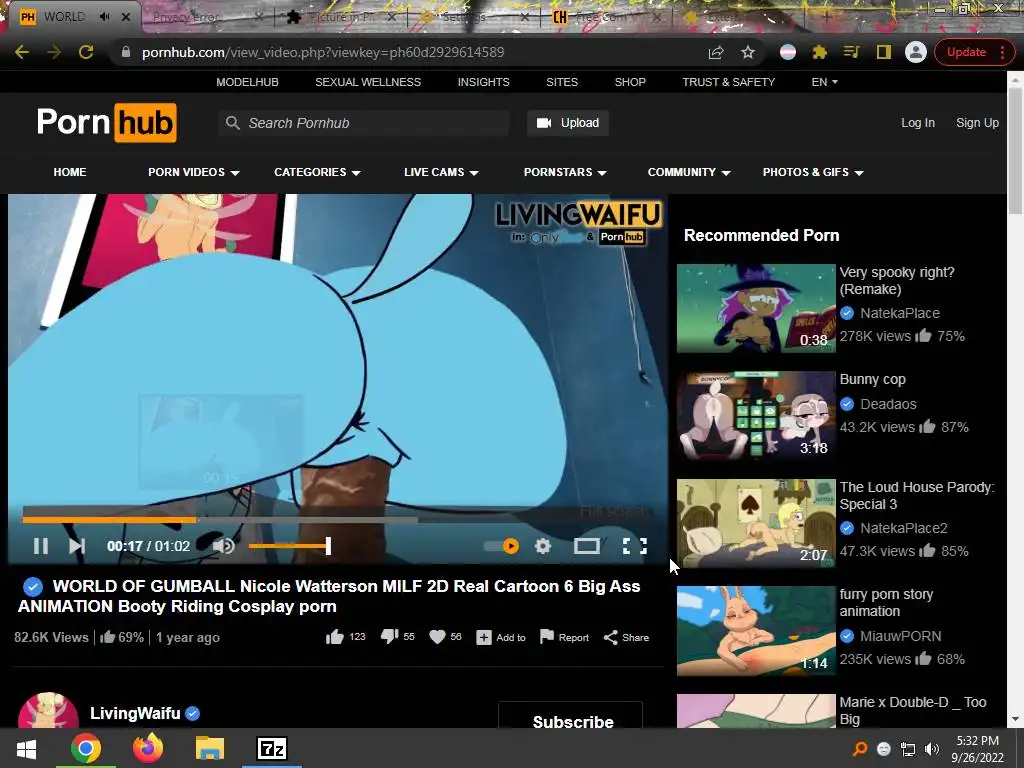The image size is (1024, 768).
Task: Go to HOME in the navigation bar
Action: pyautogui.click(x=70, y=172)
